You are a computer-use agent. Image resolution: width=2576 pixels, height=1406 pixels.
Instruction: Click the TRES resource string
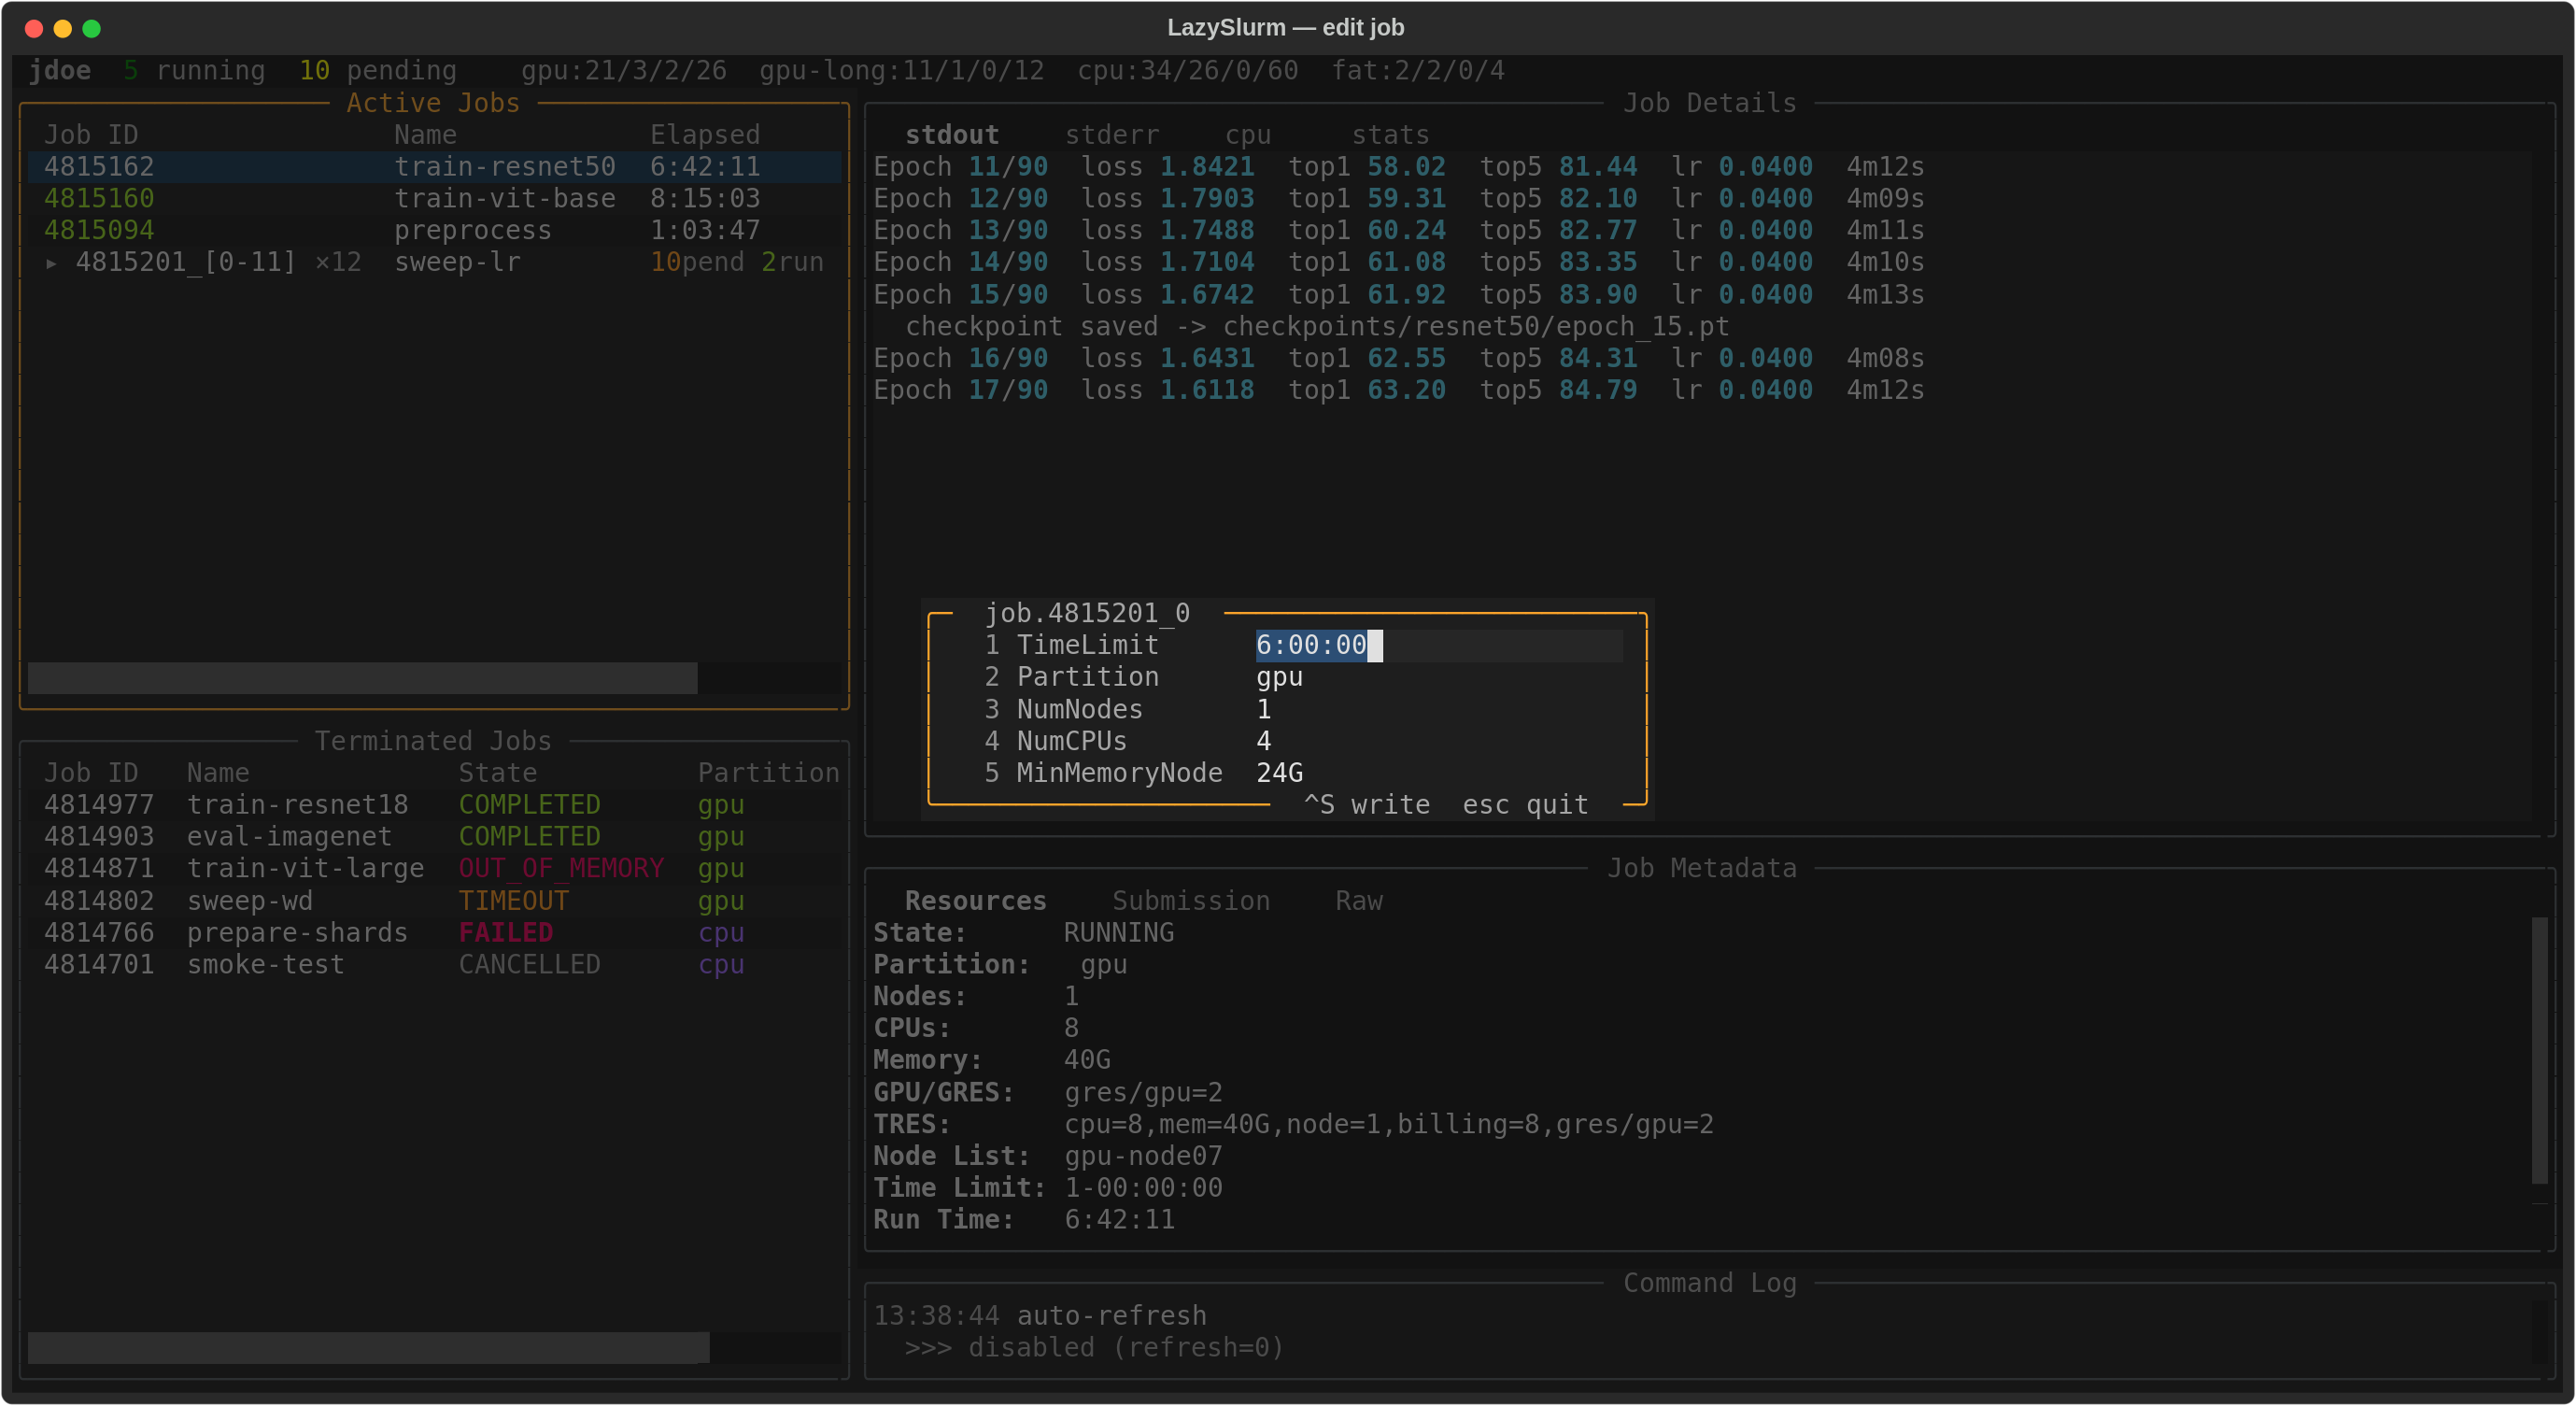click(1389, 1124)
